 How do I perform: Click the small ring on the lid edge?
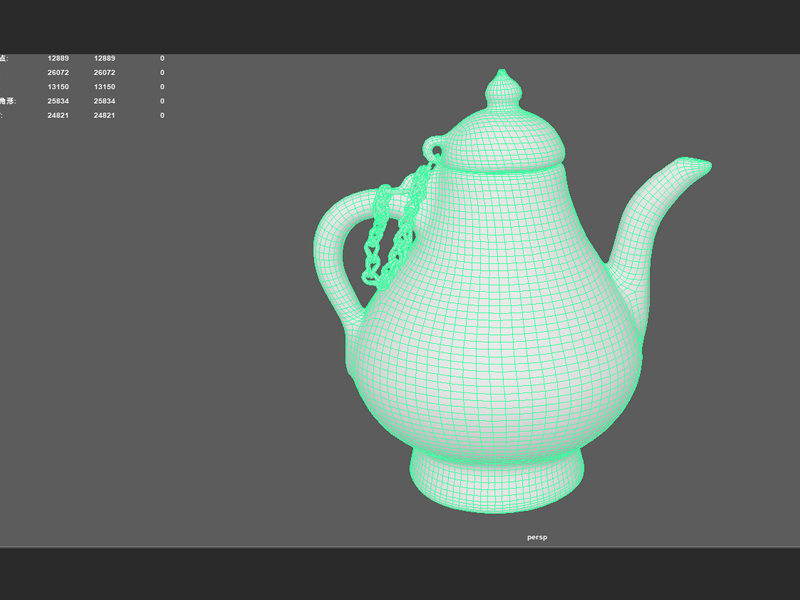coord(434,149)
